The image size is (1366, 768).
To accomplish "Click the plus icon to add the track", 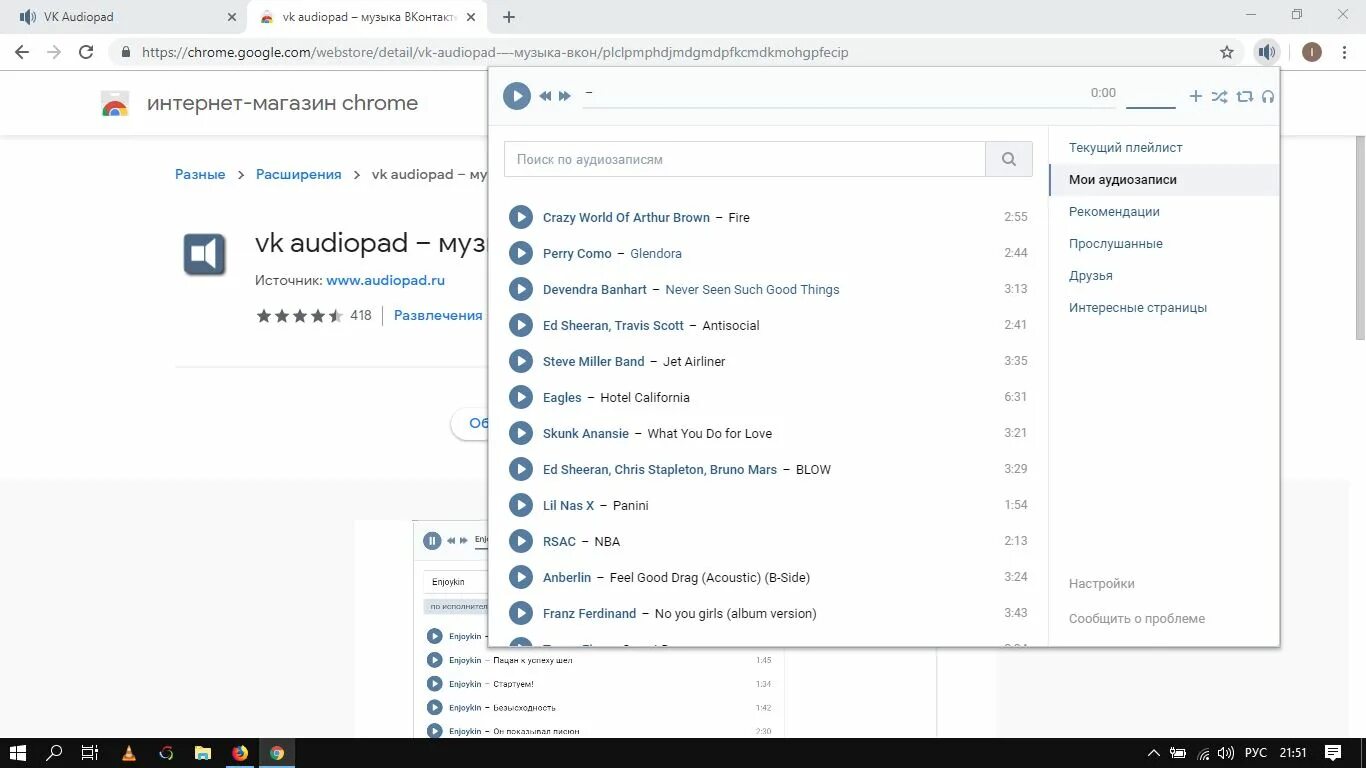I will [x=1195, y=96].
